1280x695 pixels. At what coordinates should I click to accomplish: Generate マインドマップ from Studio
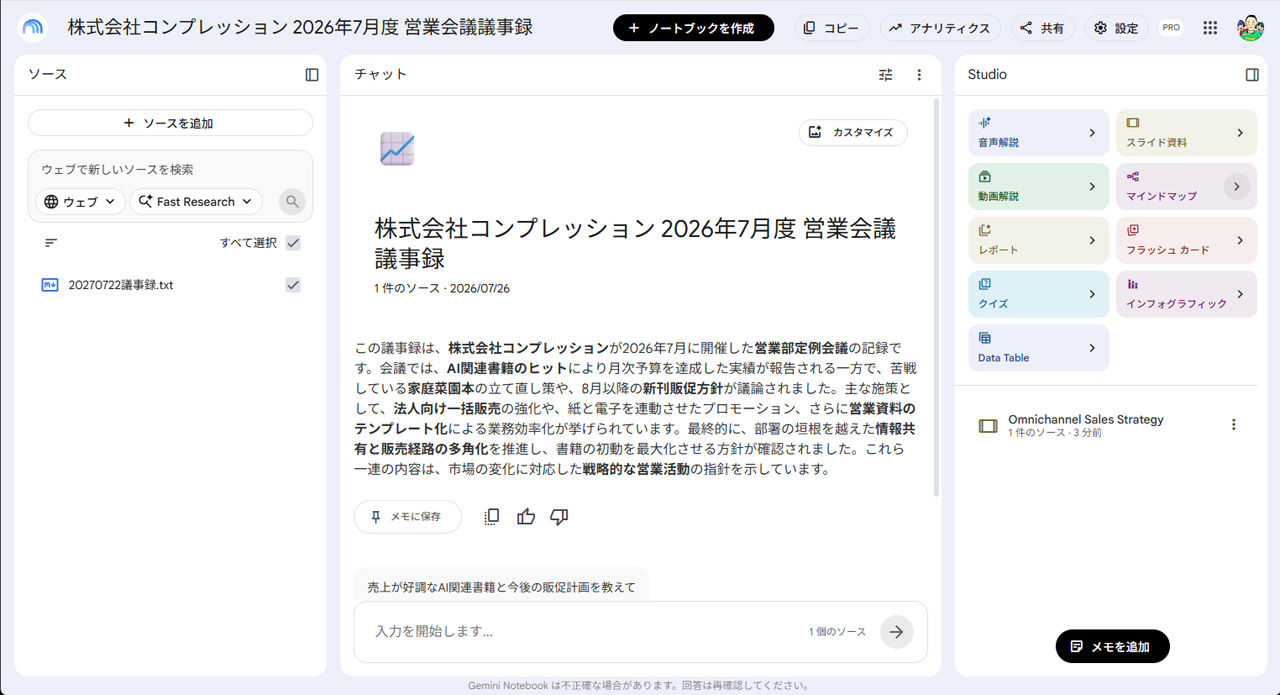tap(1186, 187)
